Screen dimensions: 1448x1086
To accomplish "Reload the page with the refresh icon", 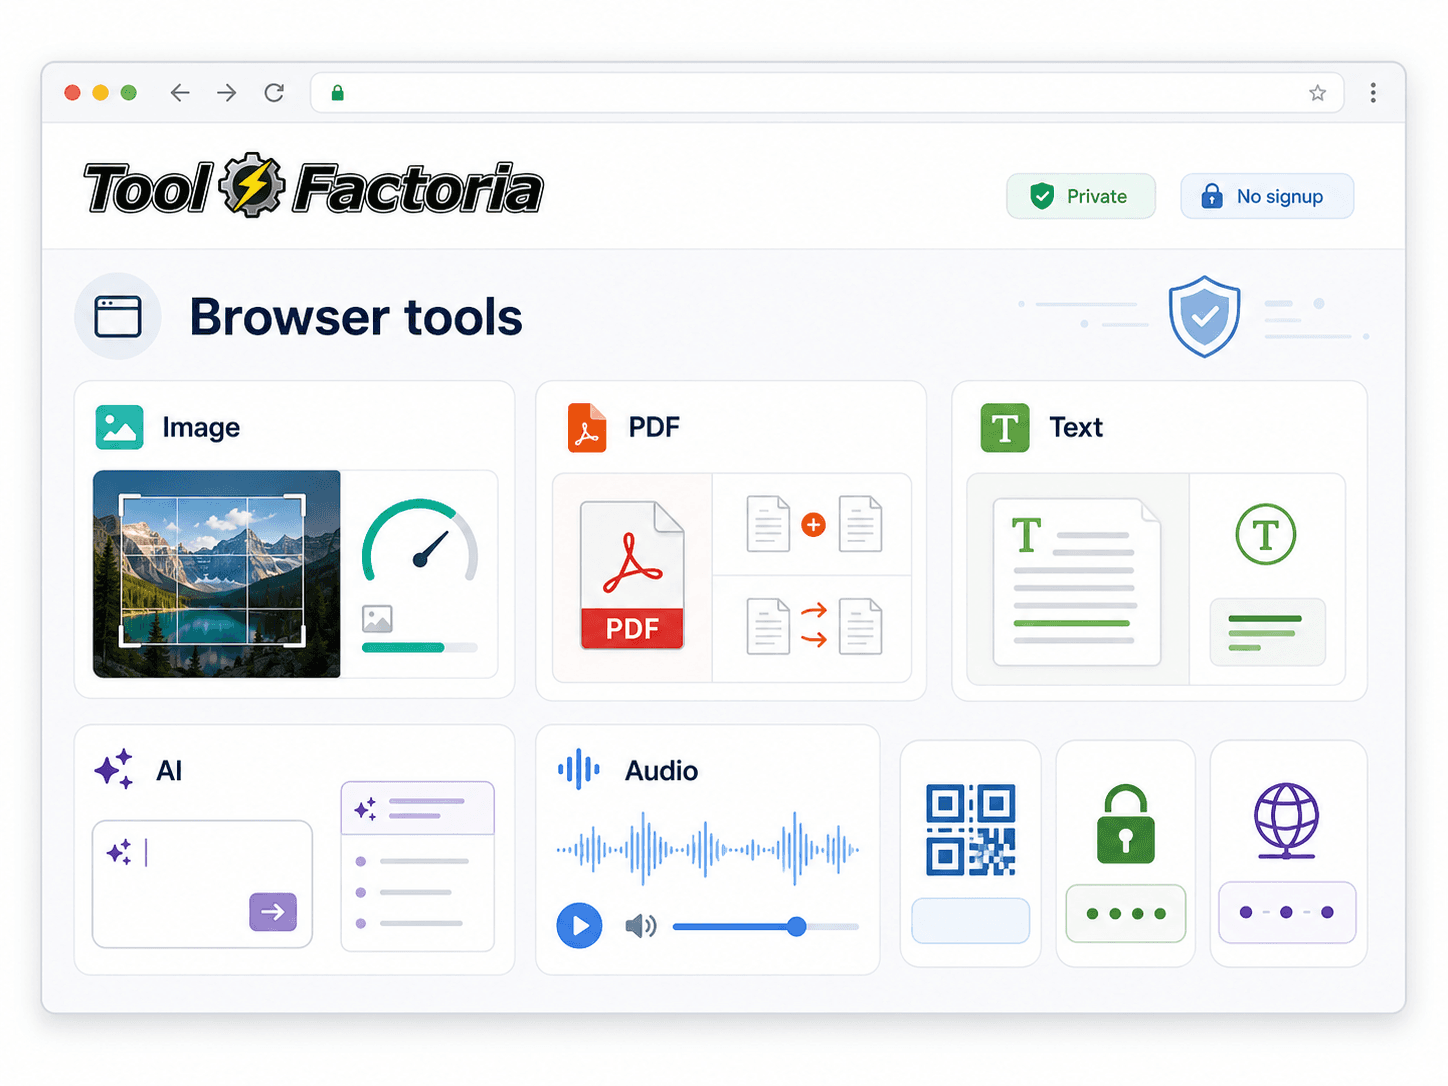I will (274, 93).
